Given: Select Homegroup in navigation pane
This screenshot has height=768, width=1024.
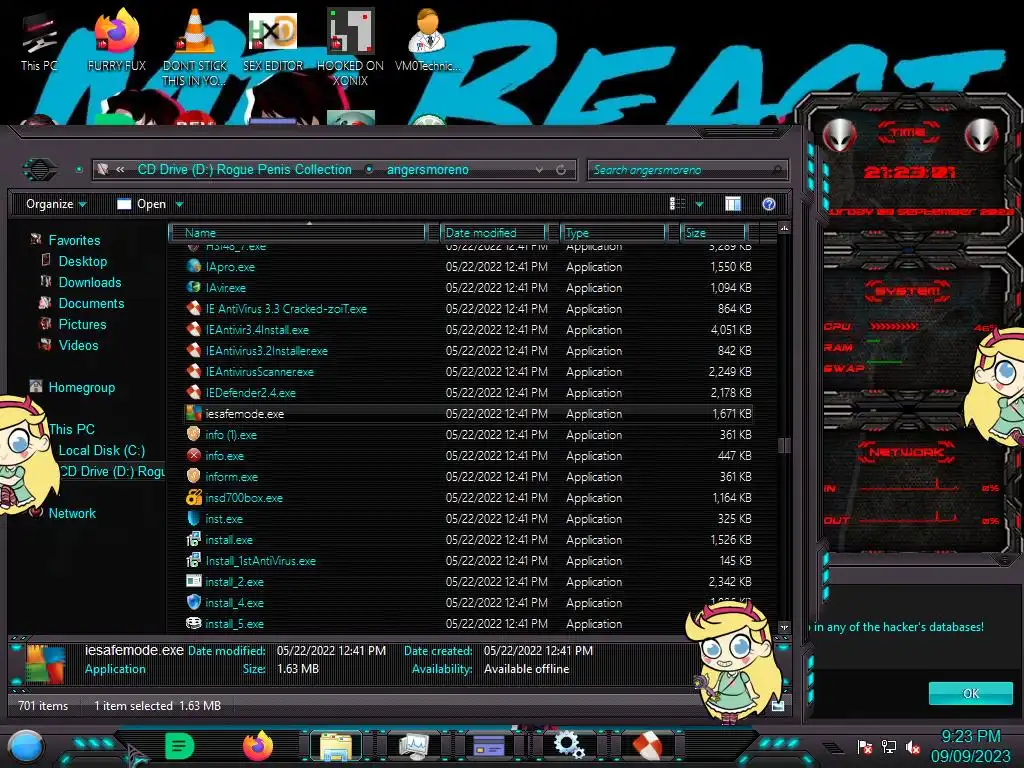Looking at the screenshot, I should [x=82, y=387].
